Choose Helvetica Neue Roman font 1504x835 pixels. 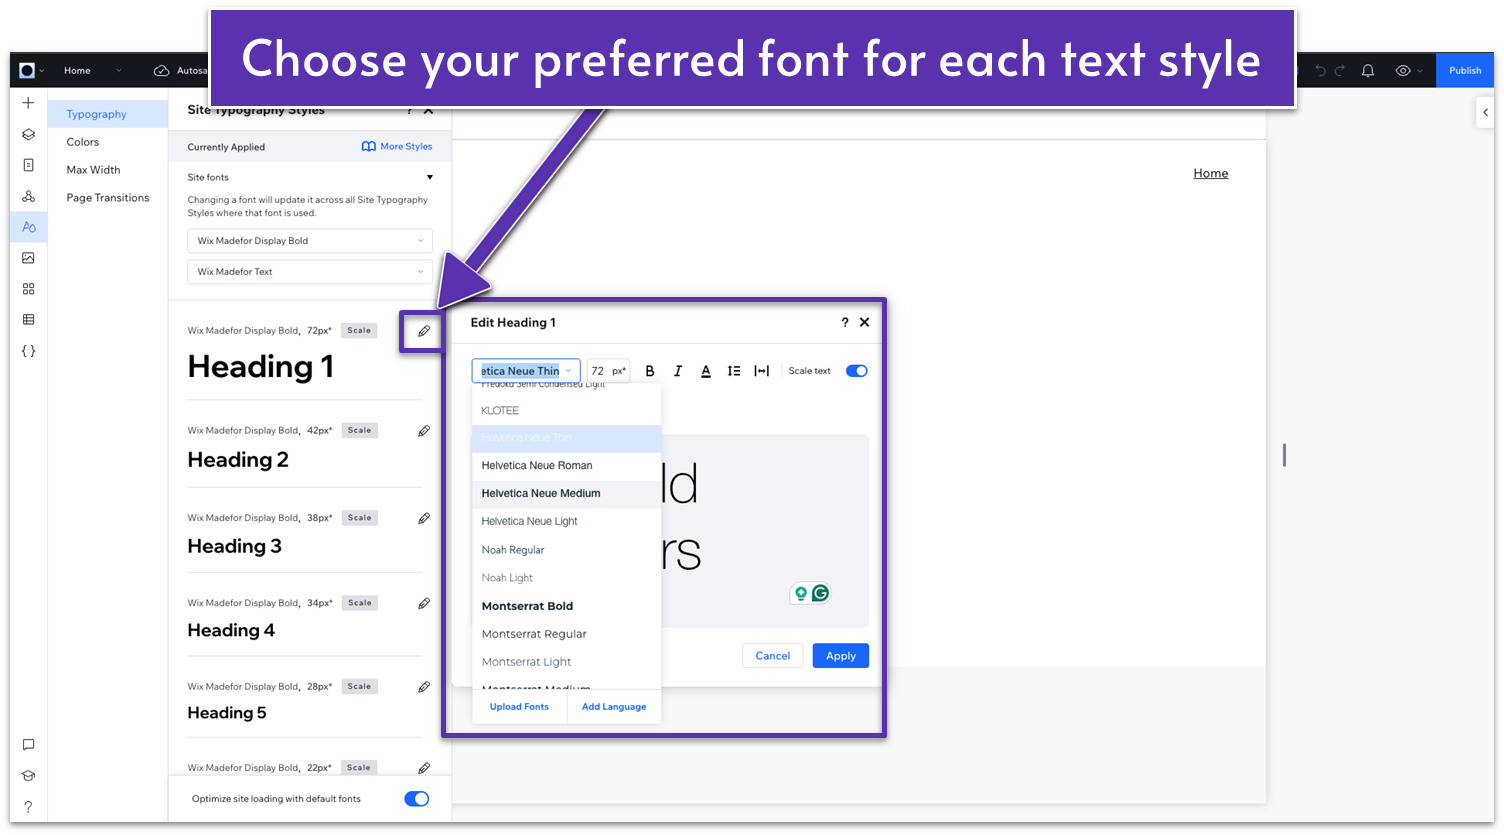tap(567, 466)
